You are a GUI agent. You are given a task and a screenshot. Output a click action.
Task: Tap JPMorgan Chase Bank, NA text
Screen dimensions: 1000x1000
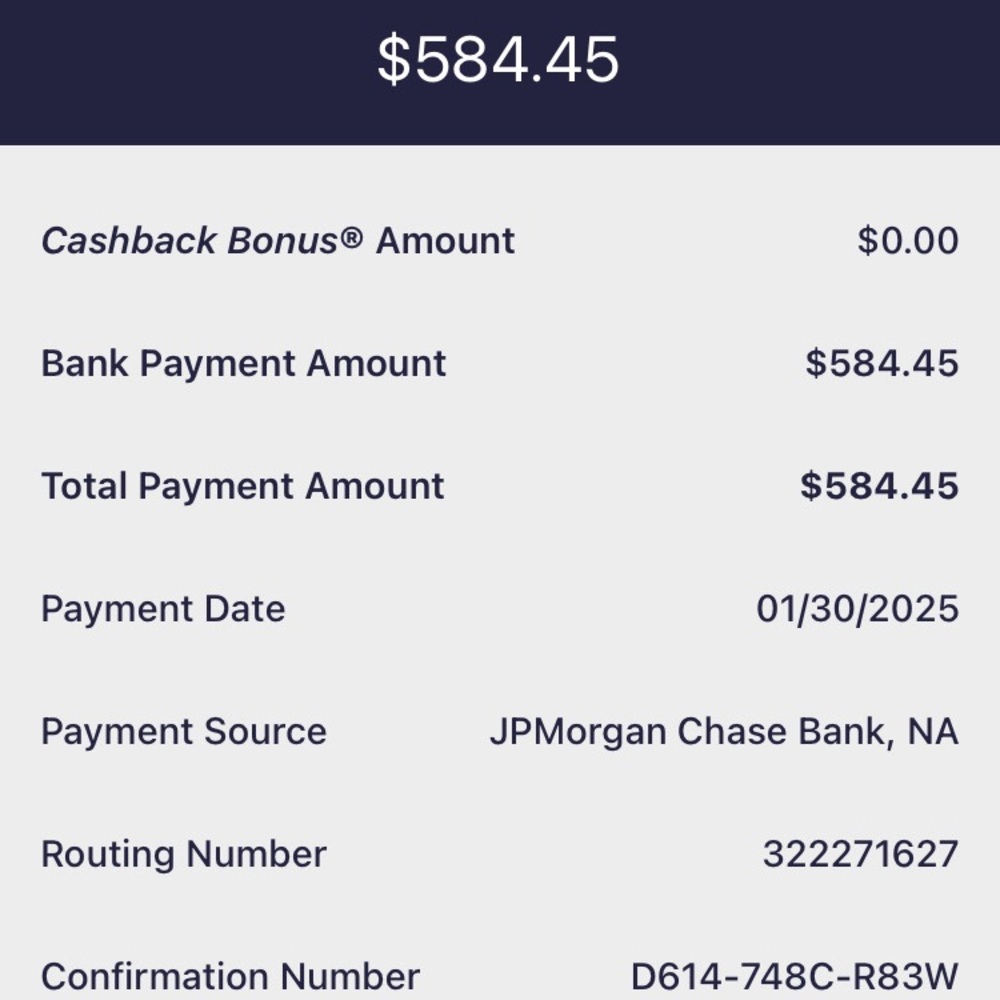724,732
